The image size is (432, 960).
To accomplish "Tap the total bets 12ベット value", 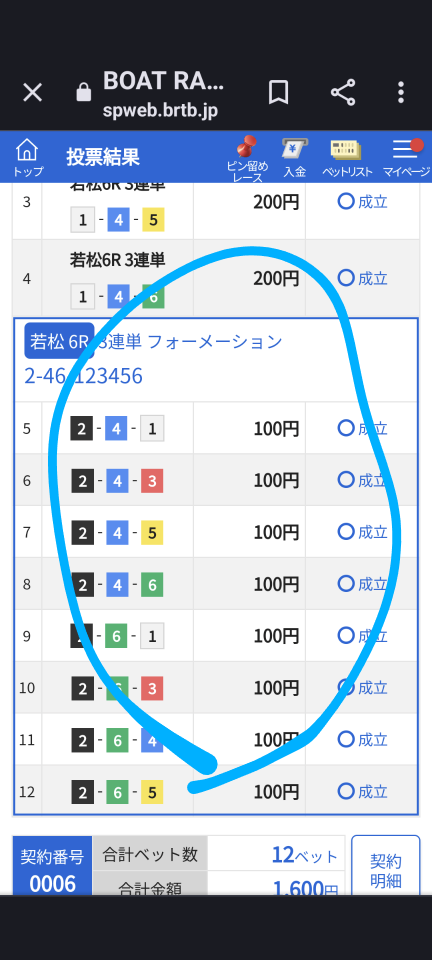I will (304, 855).
